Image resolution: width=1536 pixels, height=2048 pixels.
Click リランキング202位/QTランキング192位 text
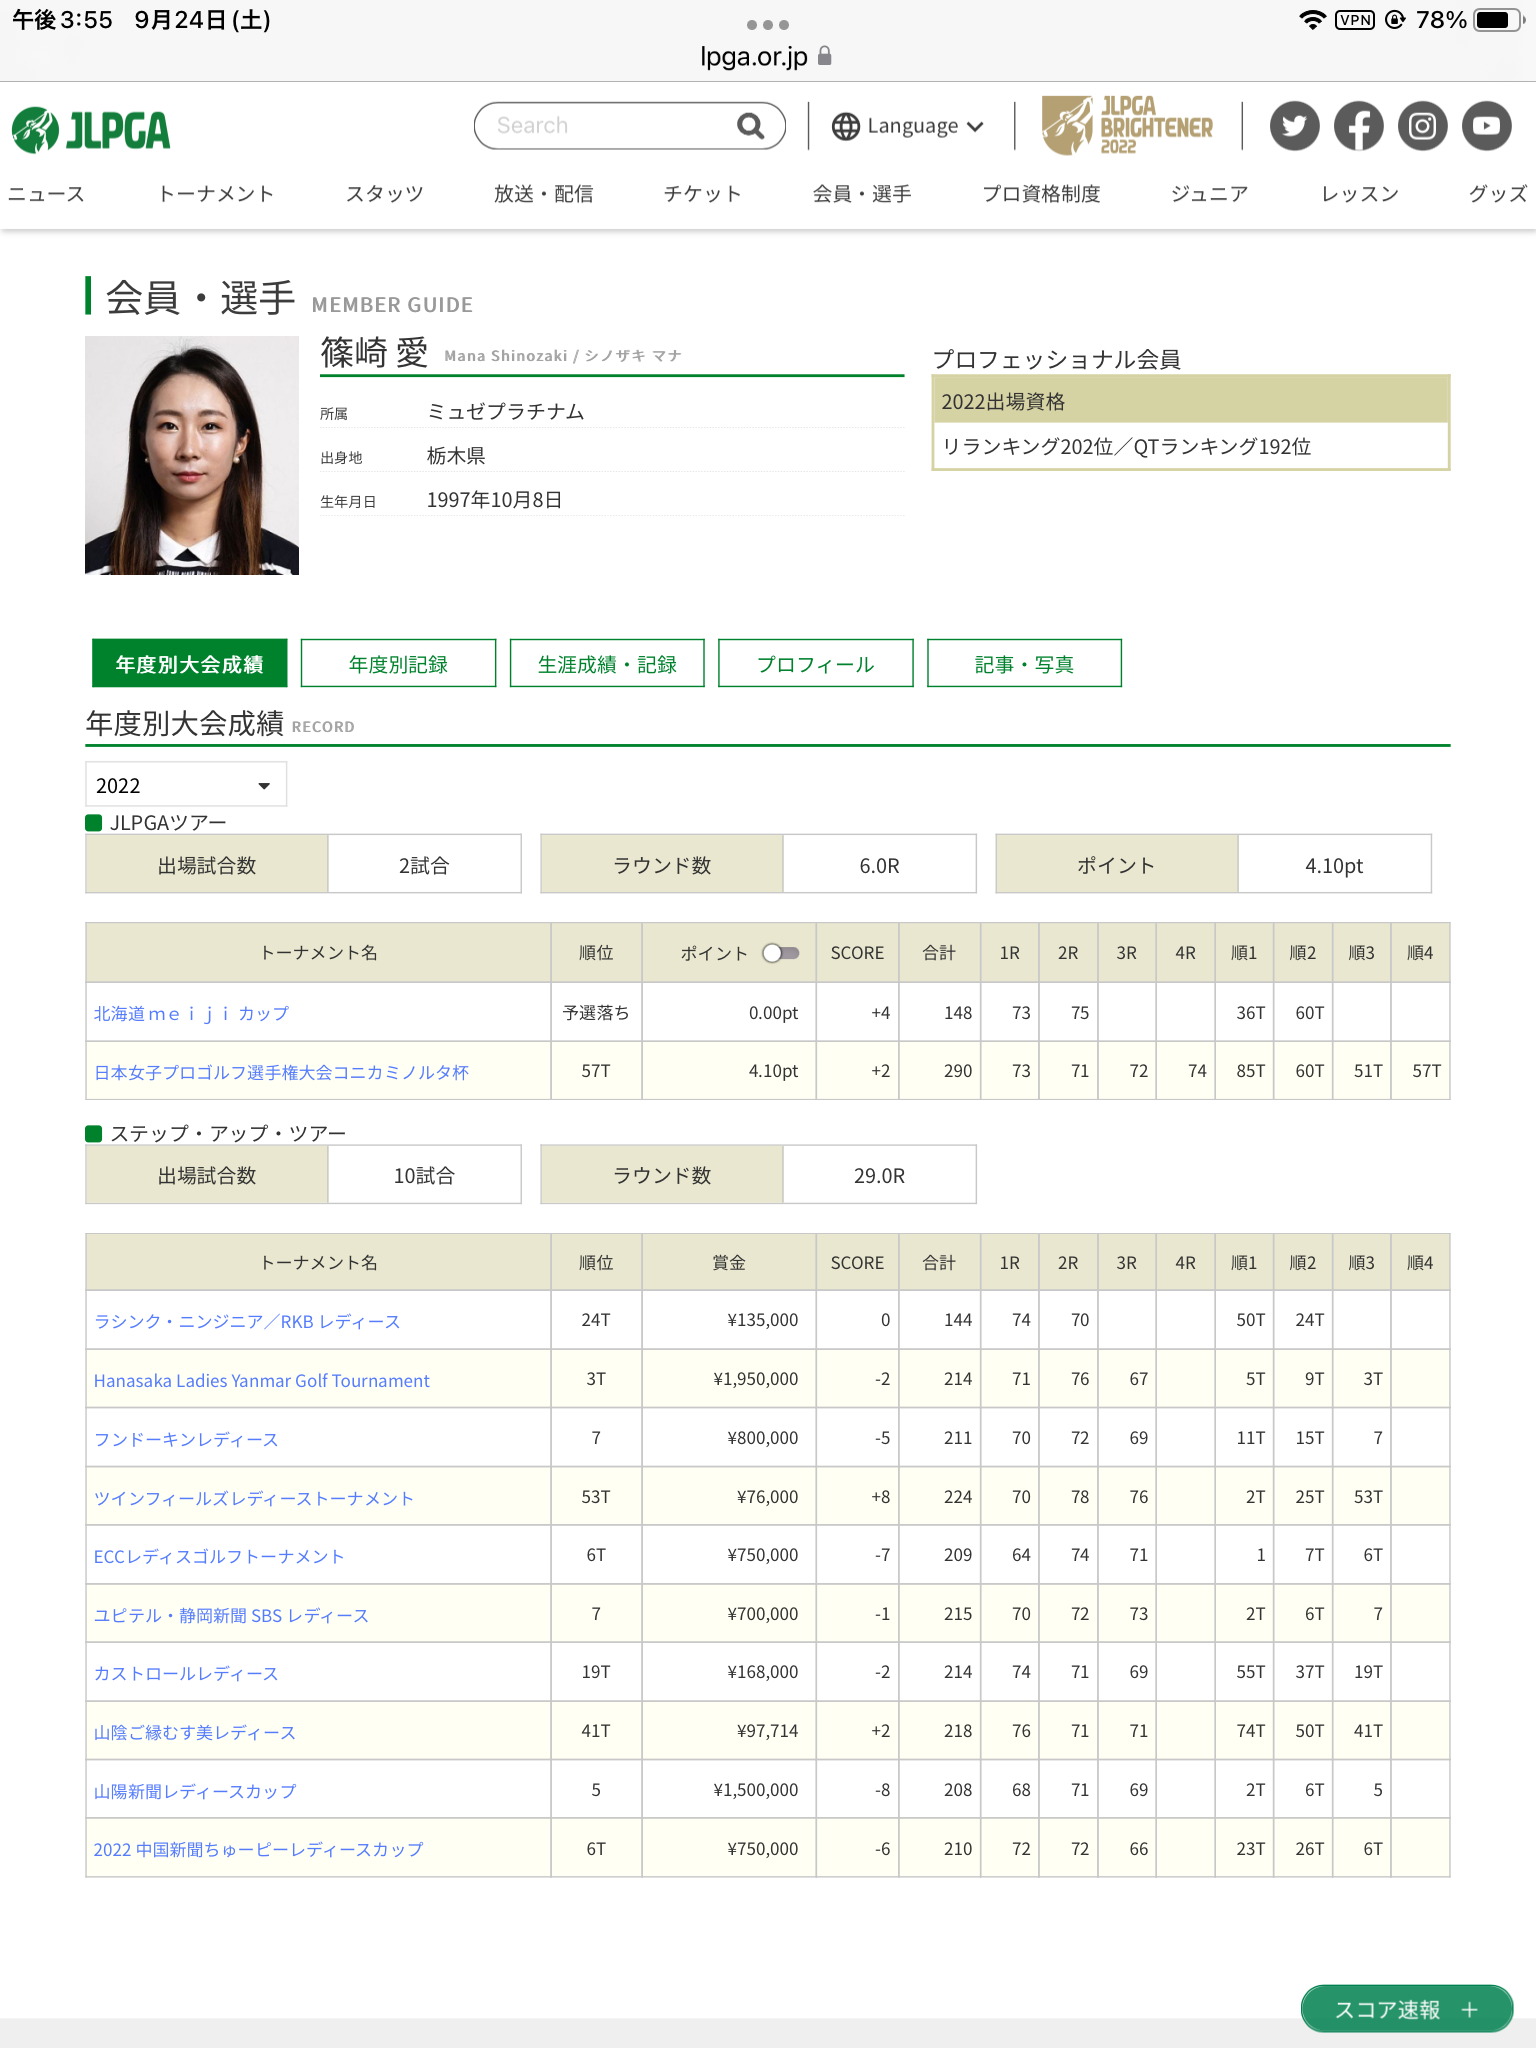pos(1126,447)
